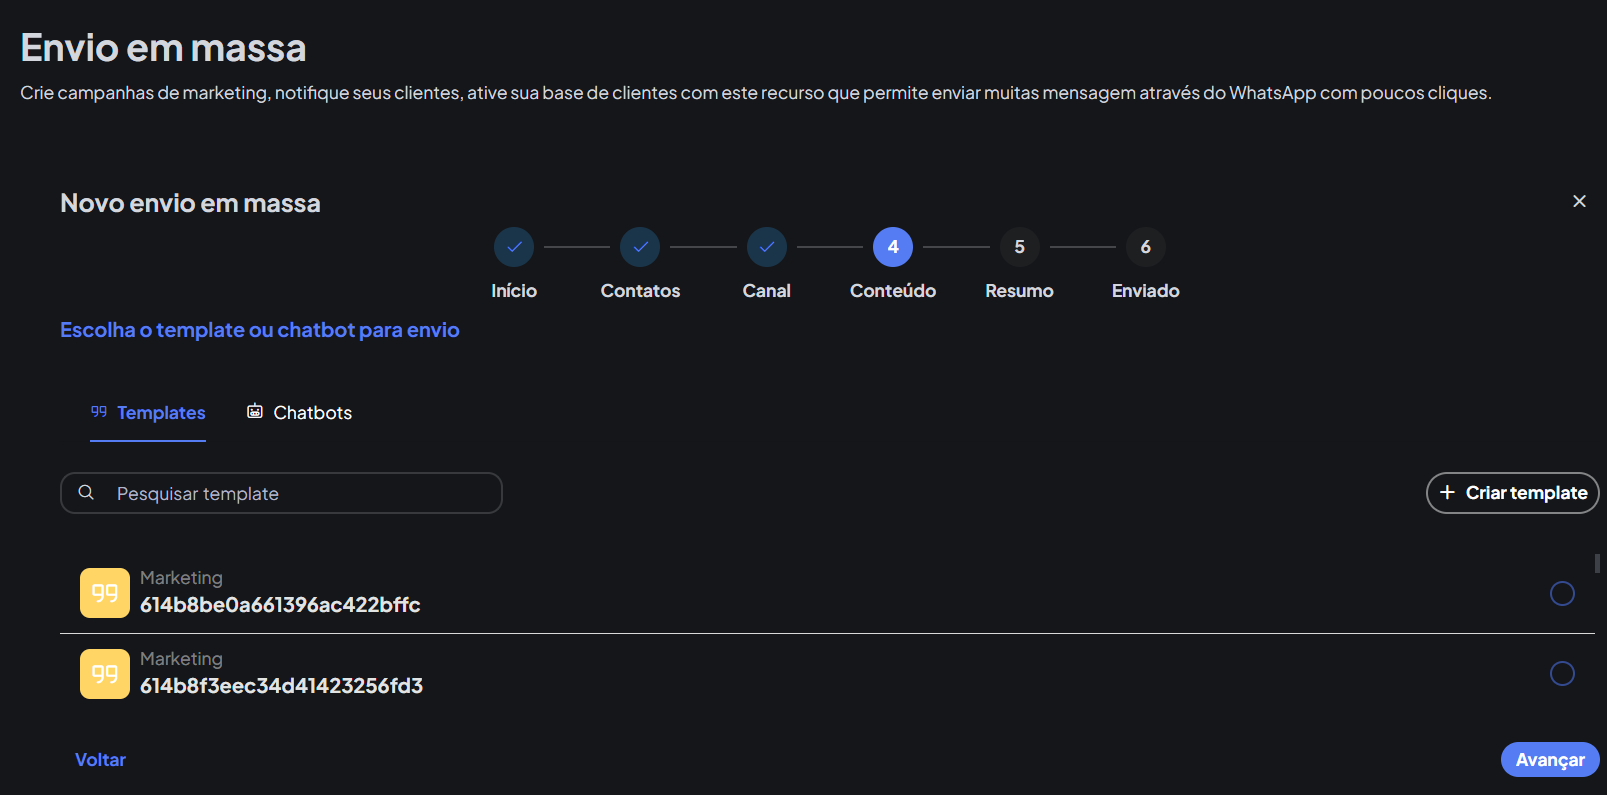Viewport: 1607px width, 795px height.
Task: Open the Templates tab
Action: (148, 413)
